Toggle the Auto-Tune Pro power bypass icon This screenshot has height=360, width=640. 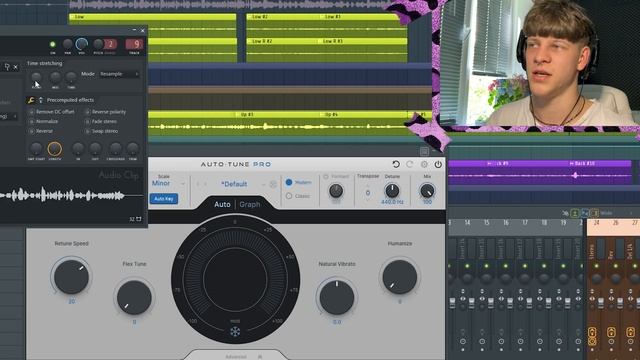point(438,164)
